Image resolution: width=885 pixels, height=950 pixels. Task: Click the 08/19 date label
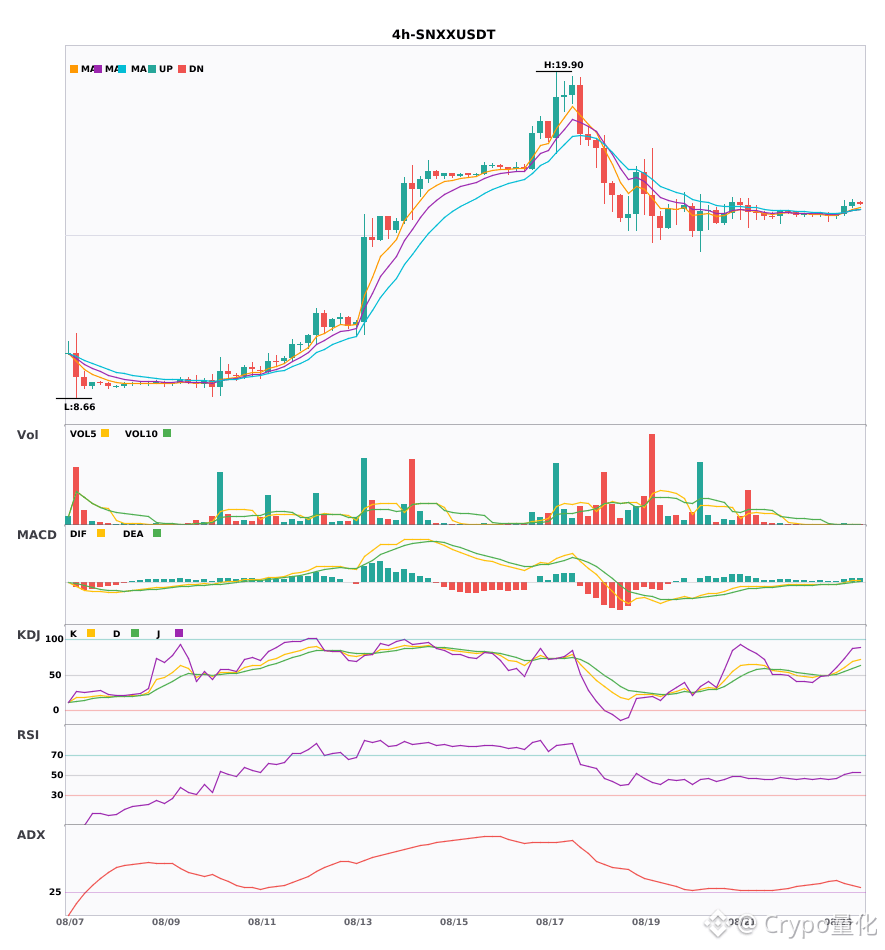646,922
